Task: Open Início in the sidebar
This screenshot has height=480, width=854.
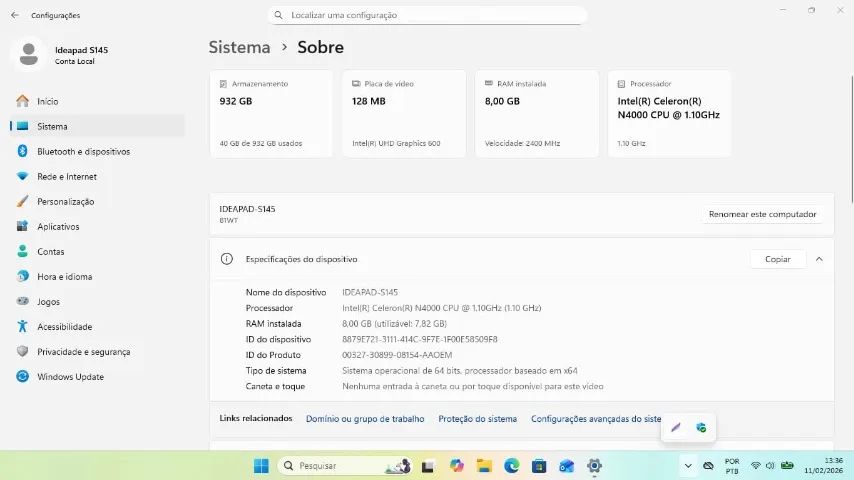Action: (97, 101)
